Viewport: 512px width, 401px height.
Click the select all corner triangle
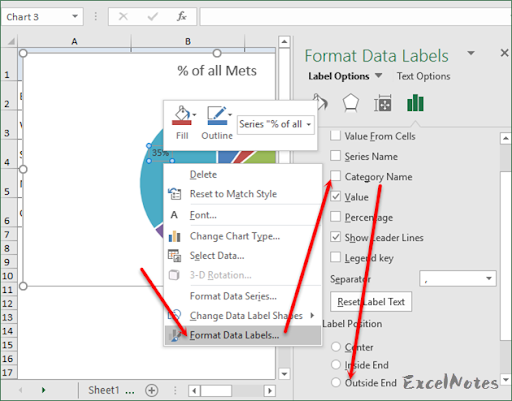[11, 42]
